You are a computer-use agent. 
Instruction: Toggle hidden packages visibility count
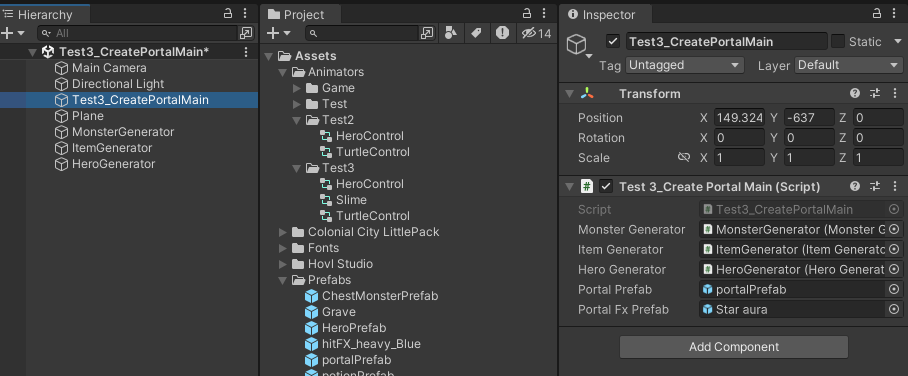[x=536, y=33]
